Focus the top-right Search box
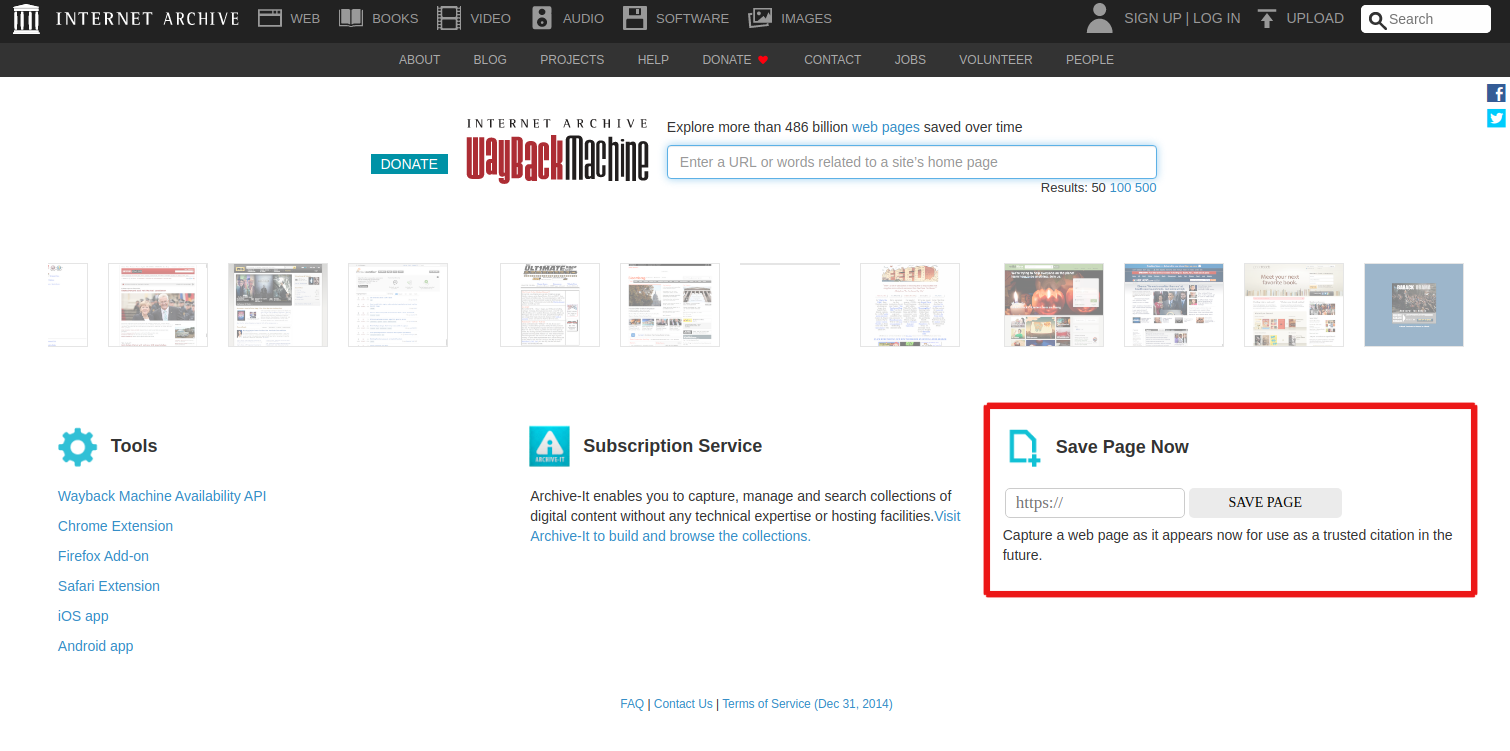 pyautogui.click(x=1426, y=19)
